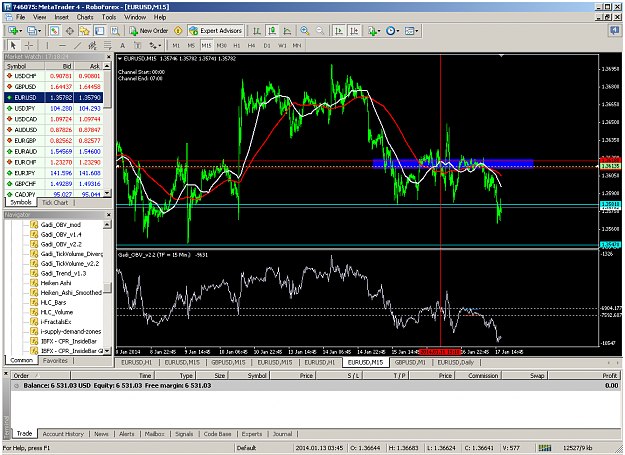Toggle chart Auto Scroll

point(339,31)
